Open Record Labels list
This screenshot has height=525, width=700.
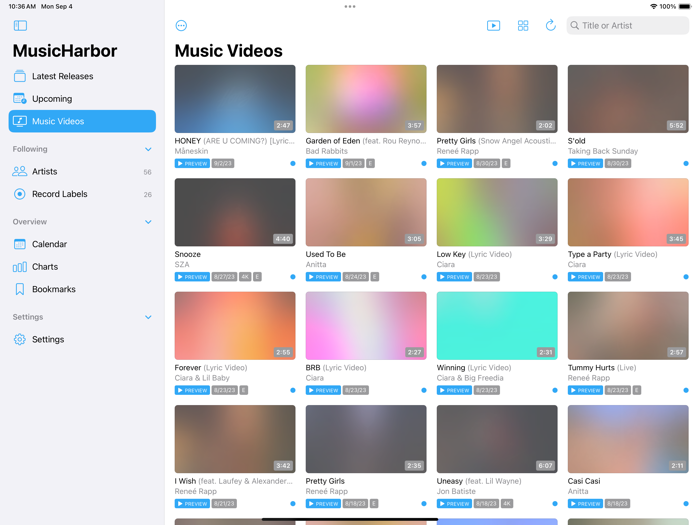click(82, 194)
